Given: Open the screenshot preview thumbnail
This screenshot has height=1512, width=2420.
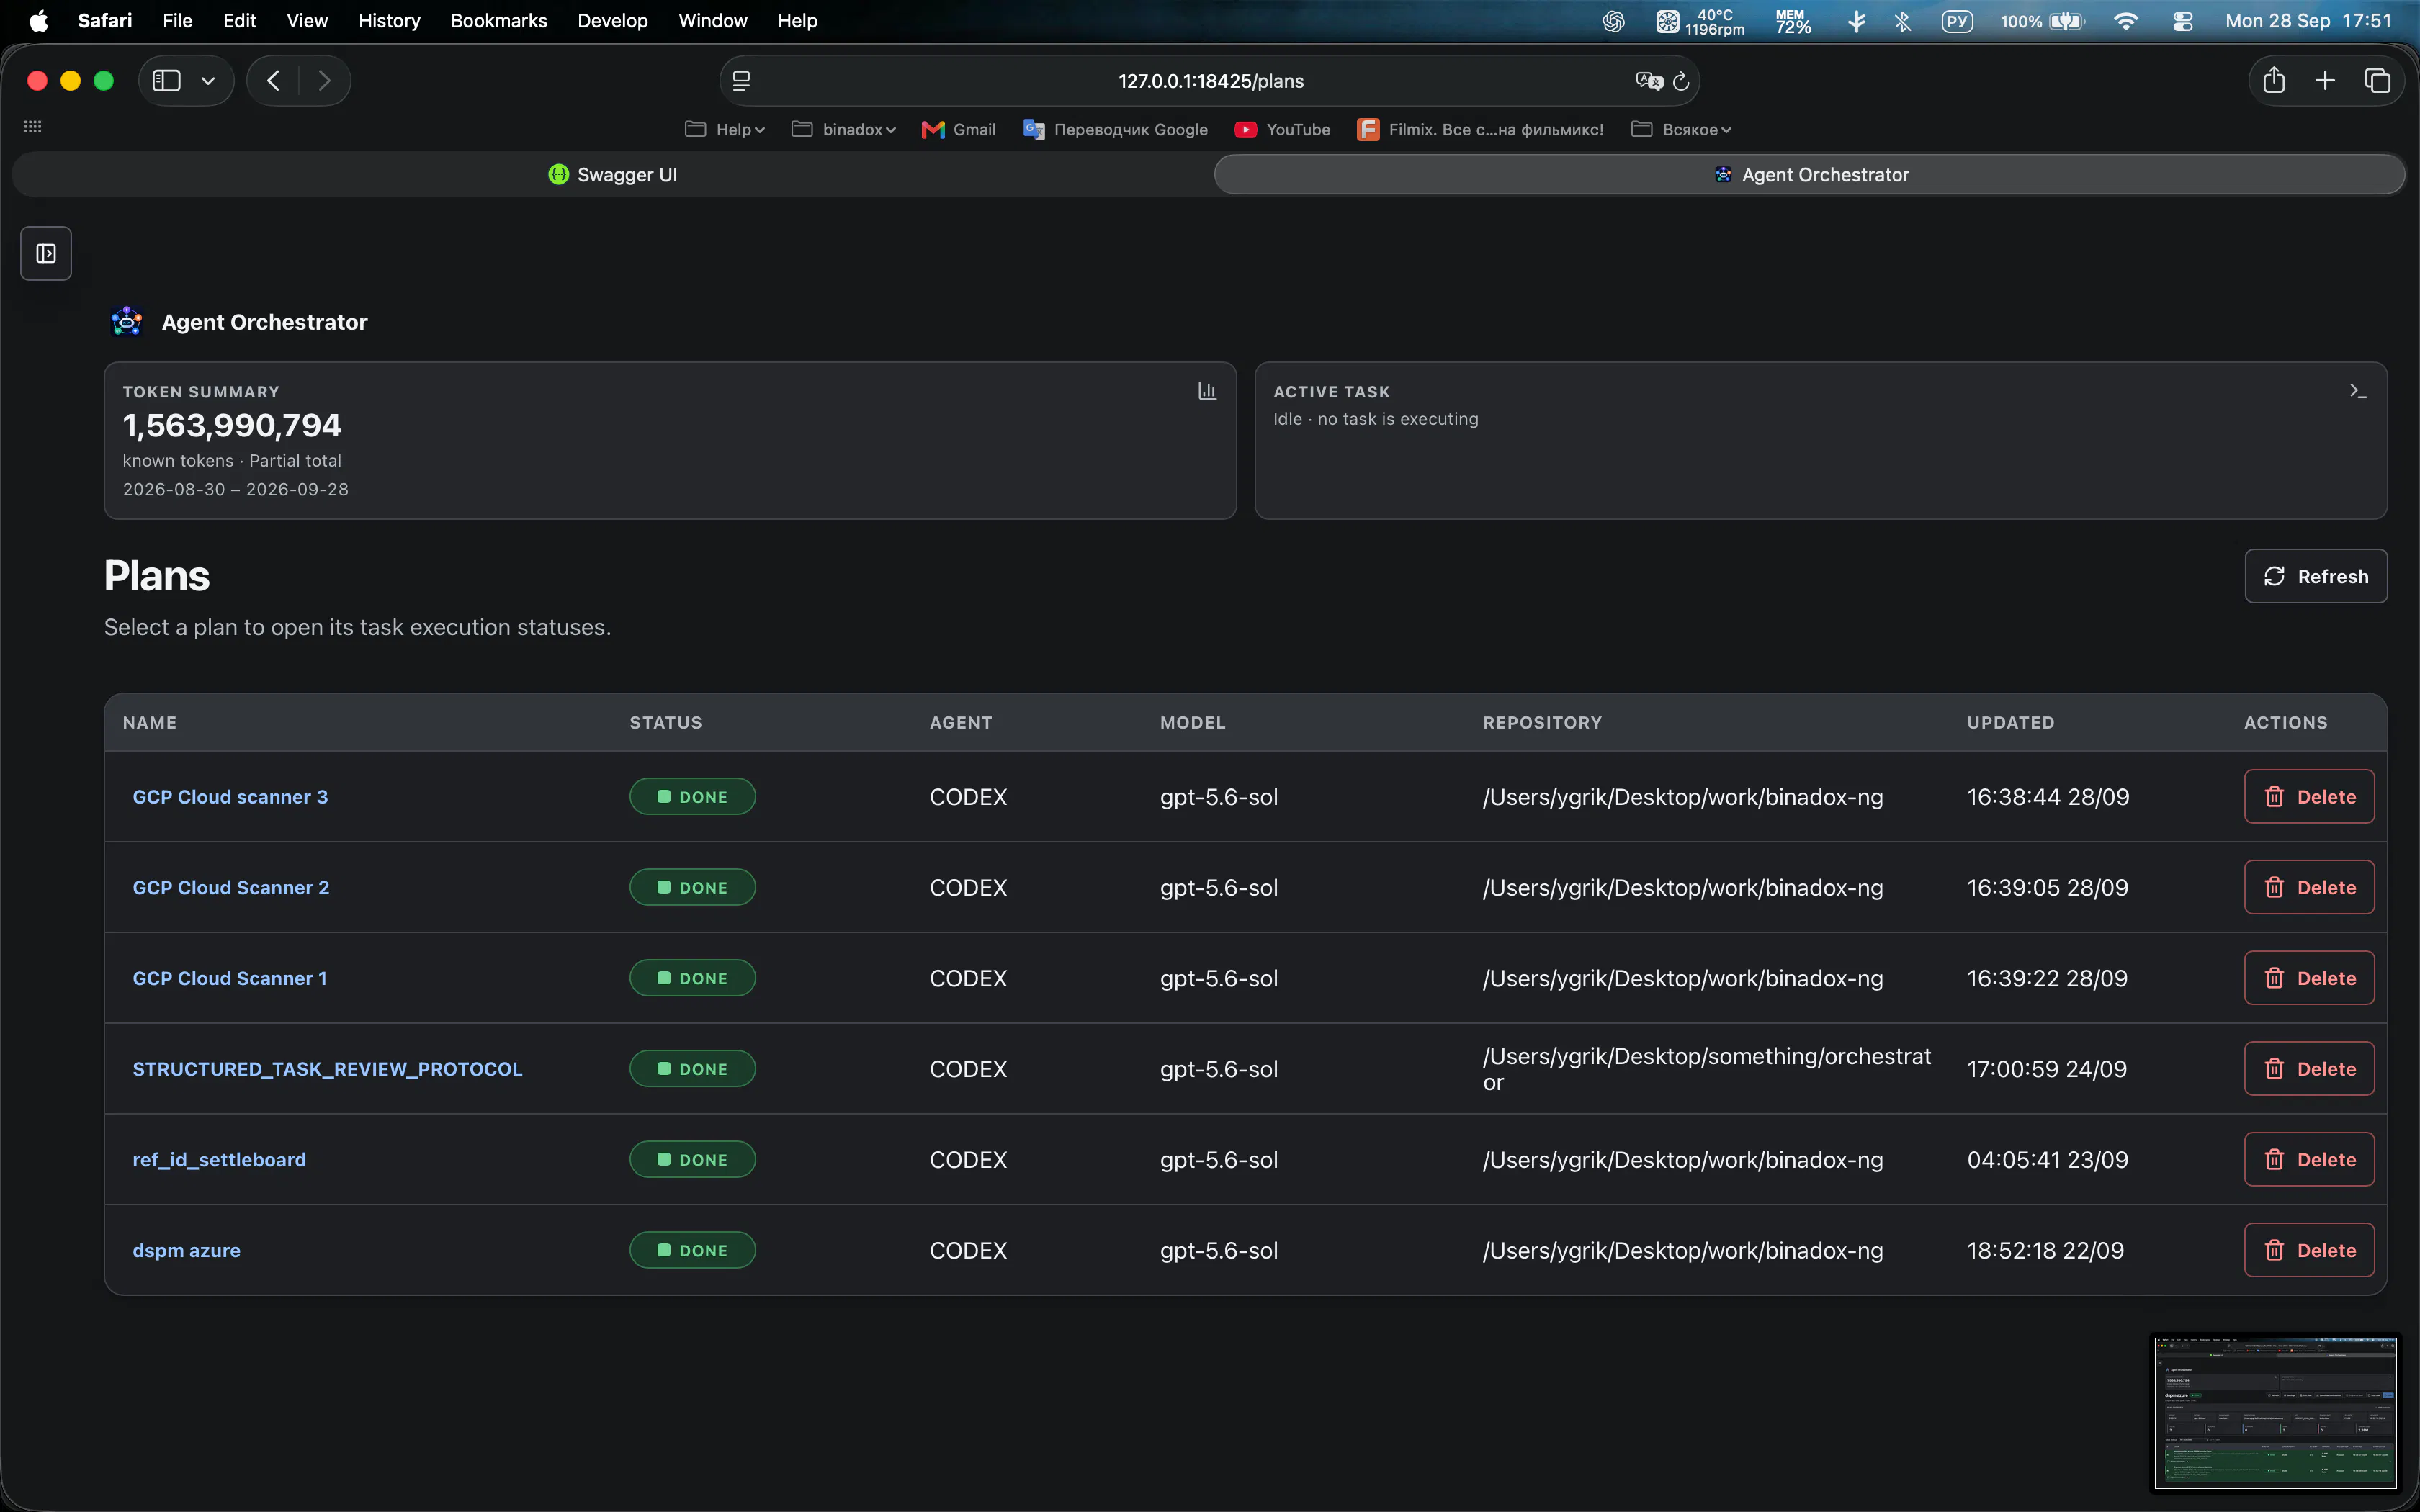Looking at the screenshot, I should (2275, 1413).
